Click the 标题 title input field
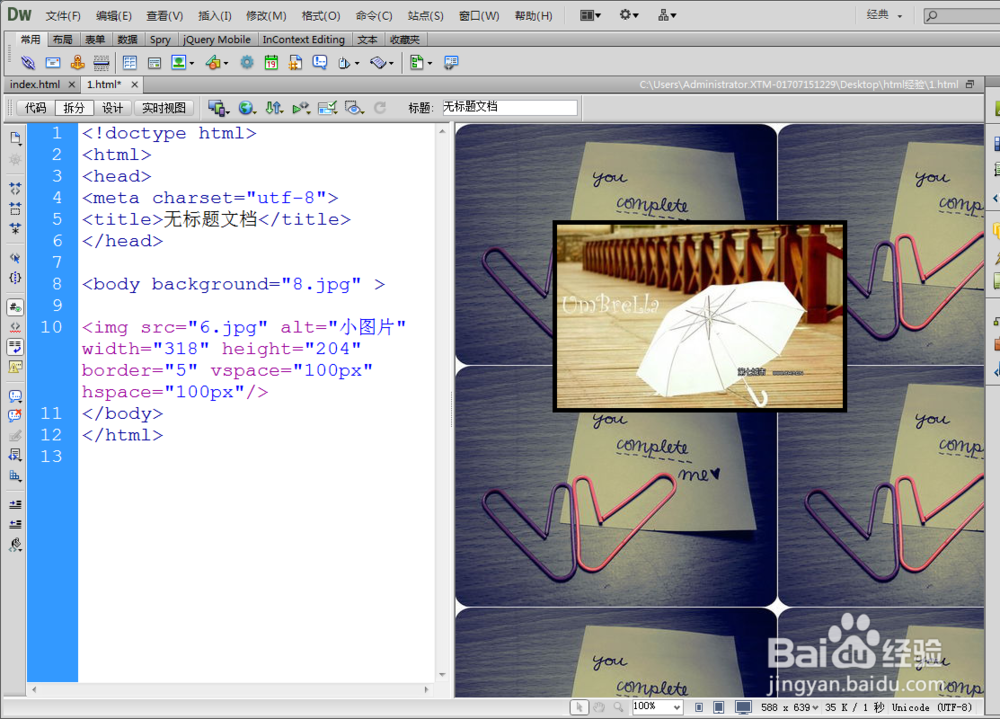Viewport: 1000px width, 719px height. point(510,107)
